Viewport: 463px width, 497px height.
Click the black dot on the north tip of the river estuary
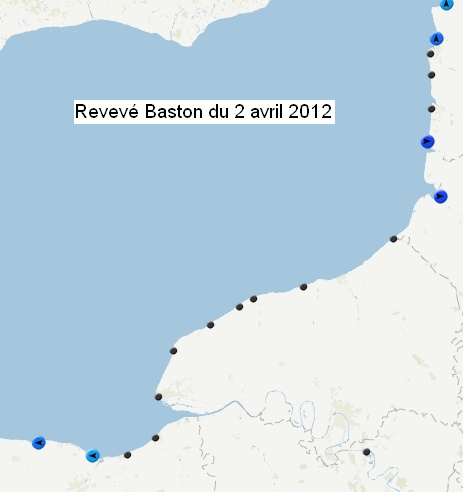[159, 397]
